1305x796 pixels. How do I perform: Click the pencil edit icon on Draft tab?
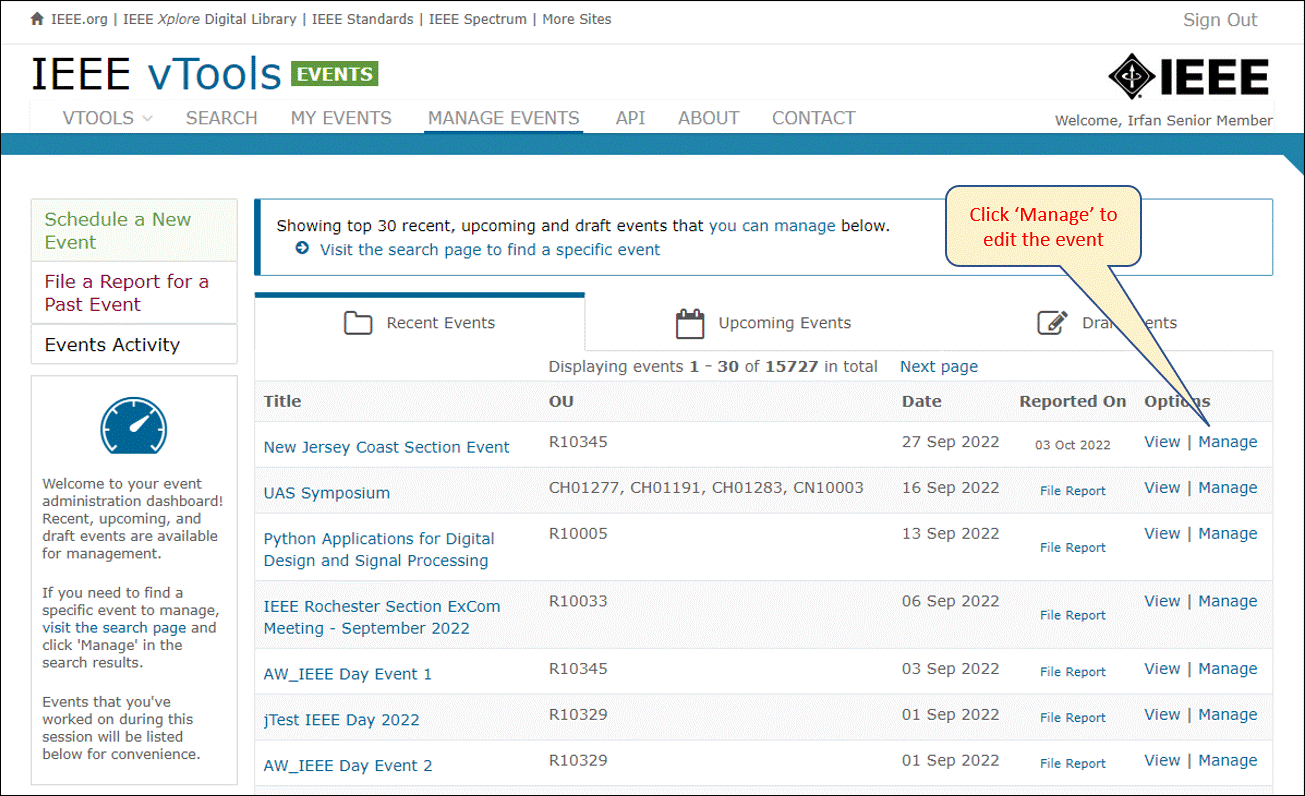click(1051, 322)
